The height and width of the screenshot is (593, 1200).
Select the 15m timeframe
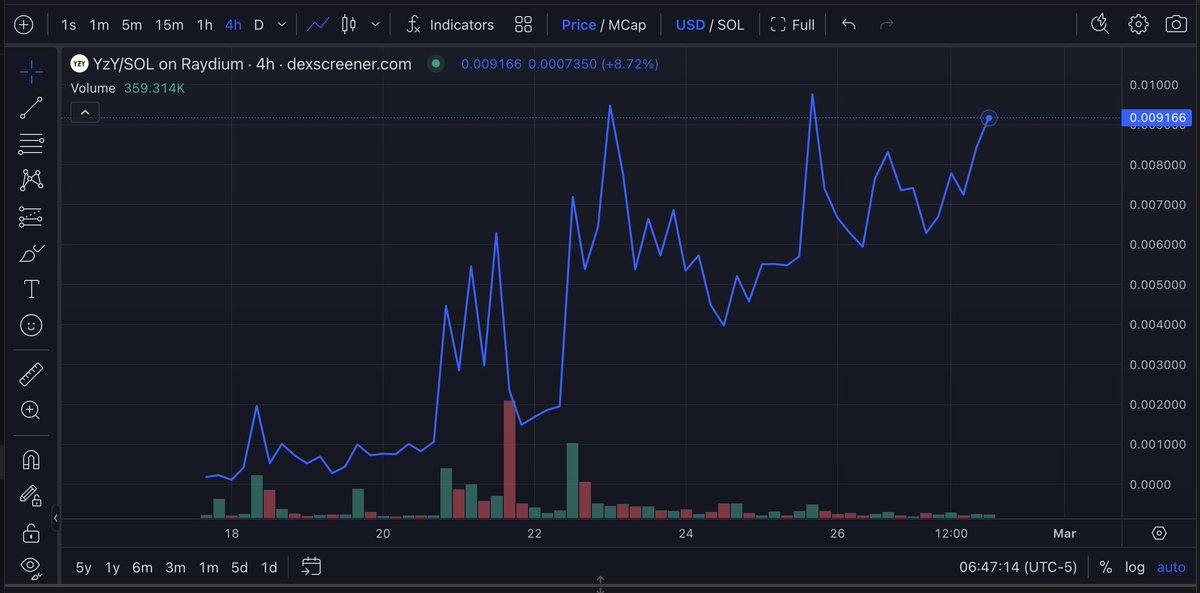[169, 24]
